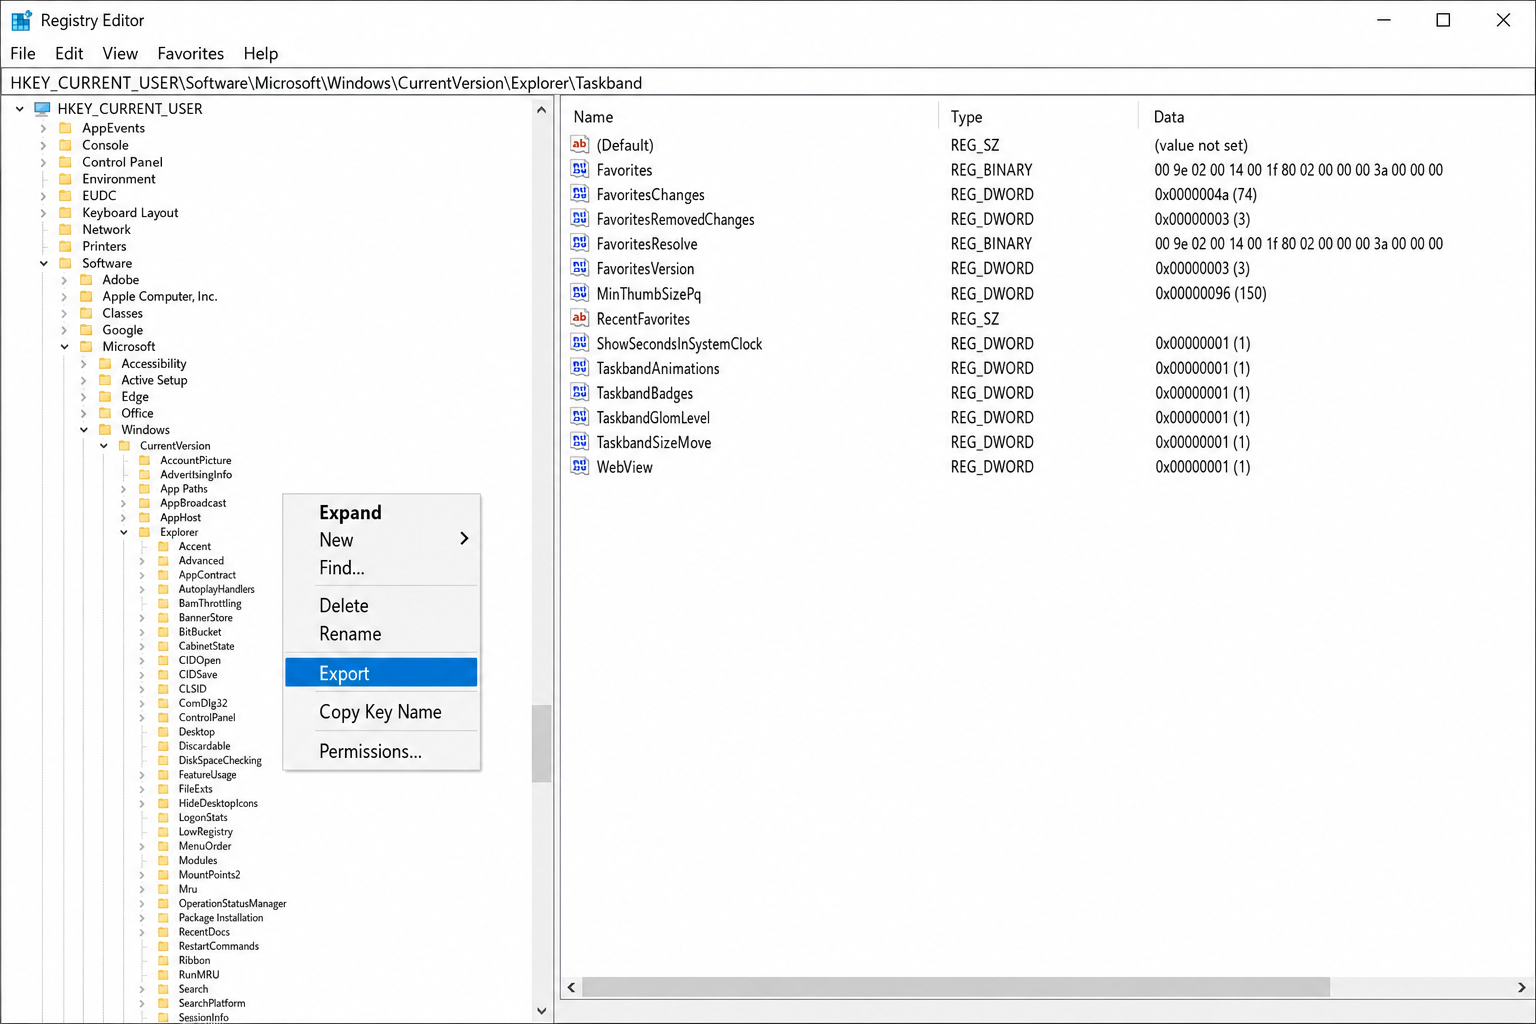Screen dimensions: 1536x1024
Task: Click the (Default) string value icon
Action: click(x=580, y=144)
